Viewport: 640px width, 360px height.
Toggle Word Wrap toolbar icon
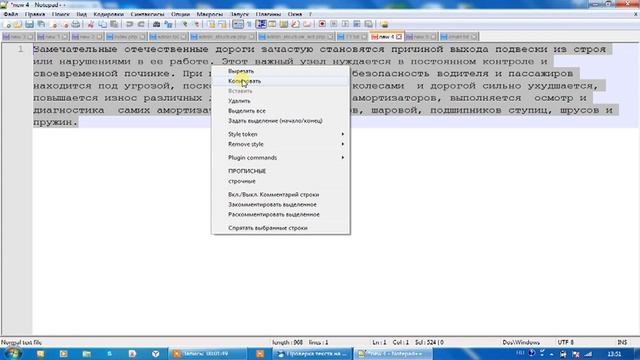pos(238,24)
